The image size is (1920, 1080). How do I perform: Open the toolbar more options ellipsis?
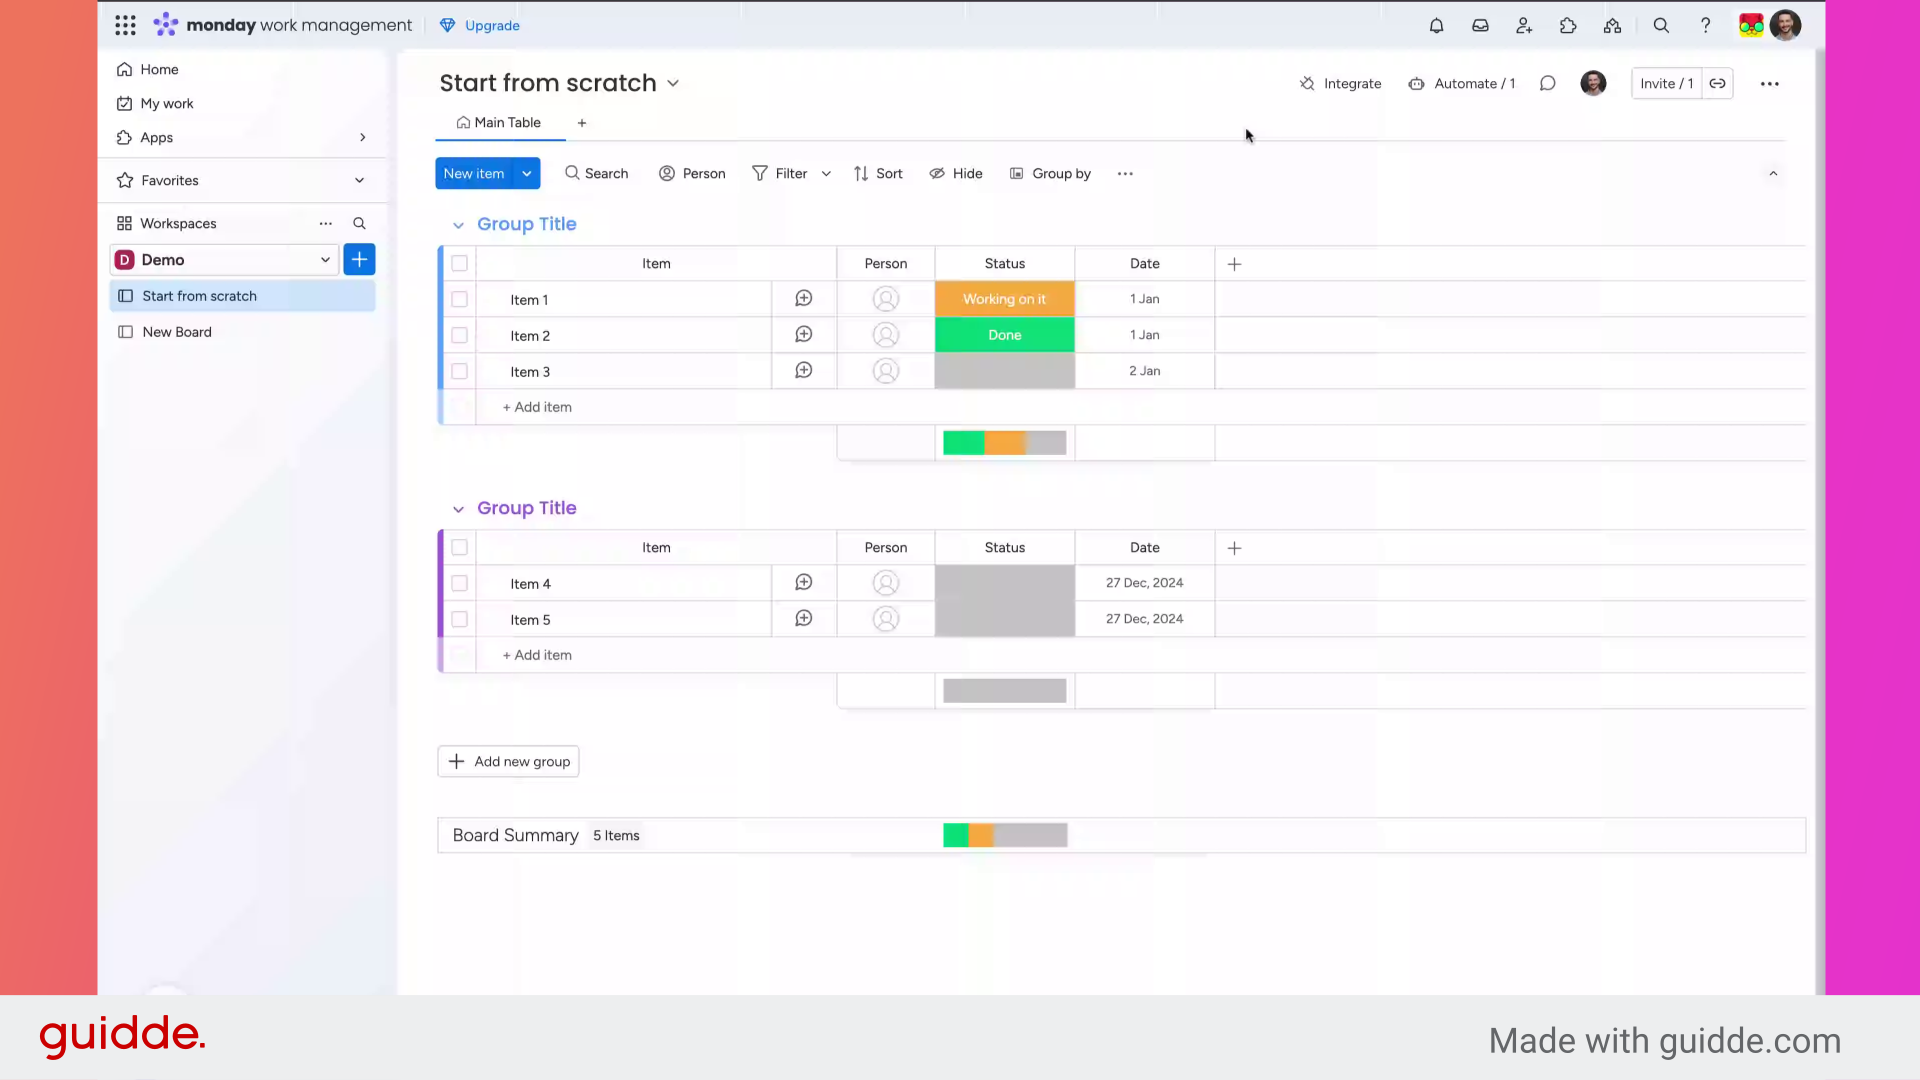(x=1125, y=174)
